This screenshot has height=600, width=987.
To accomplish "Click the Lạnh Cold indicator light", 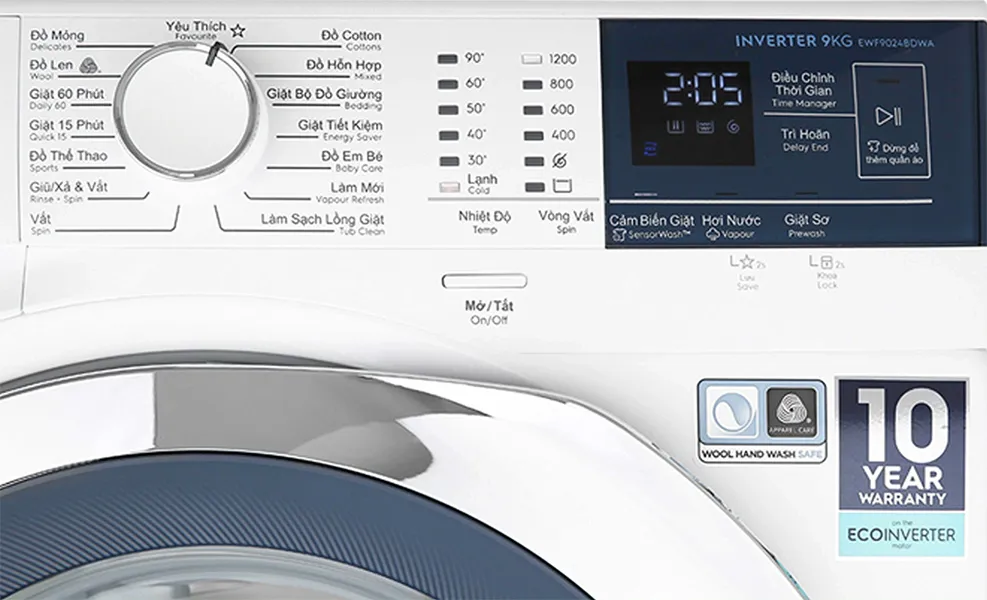I will click(449, 187).
